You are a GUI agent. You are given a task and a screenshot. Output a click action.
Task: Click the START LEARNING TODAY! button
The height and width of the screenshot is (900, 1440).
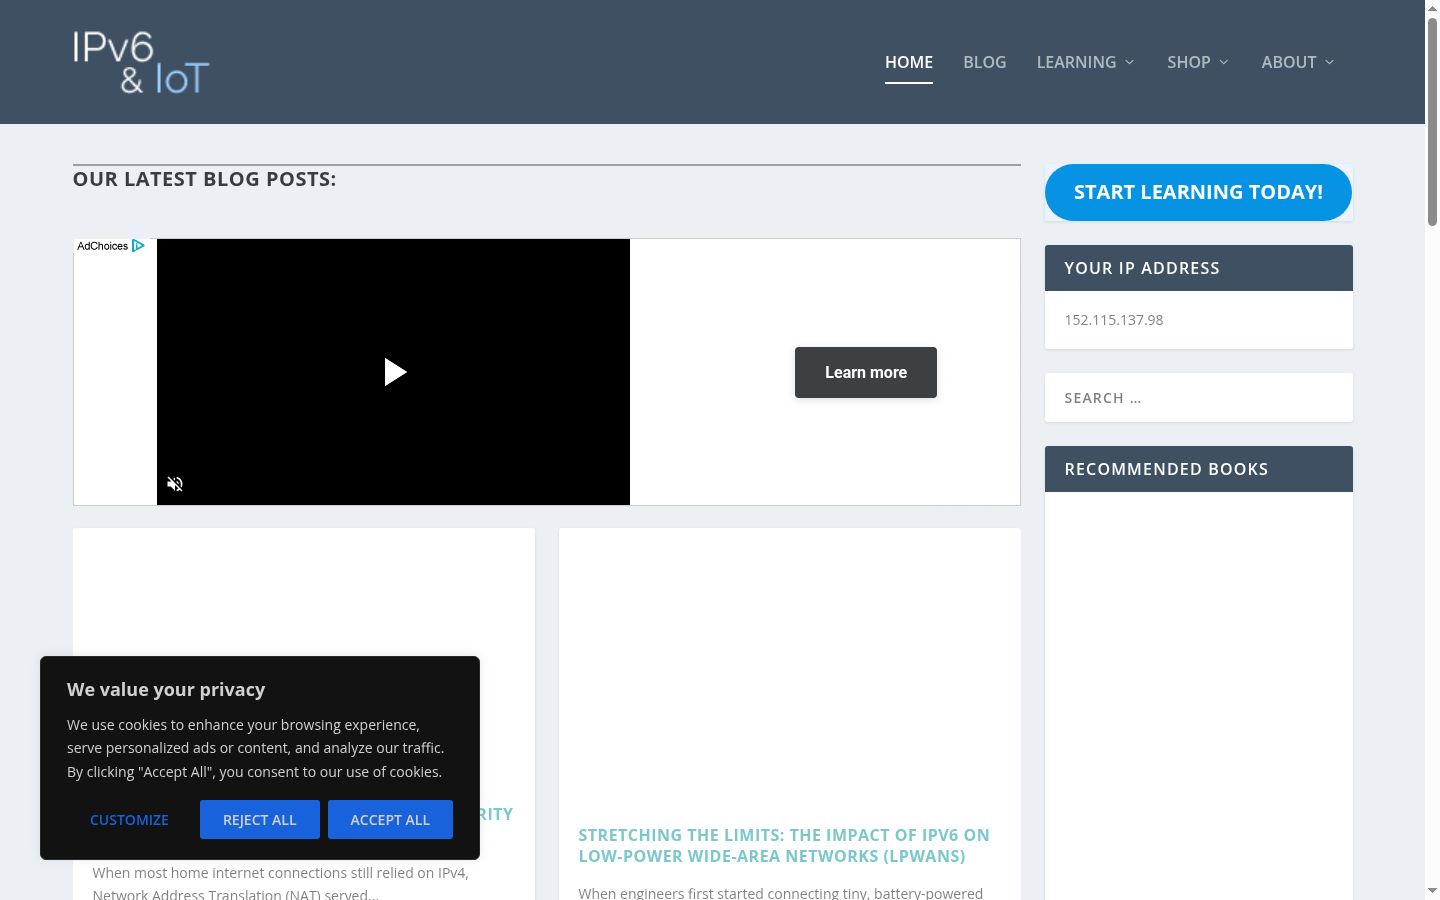[1198, 192]
